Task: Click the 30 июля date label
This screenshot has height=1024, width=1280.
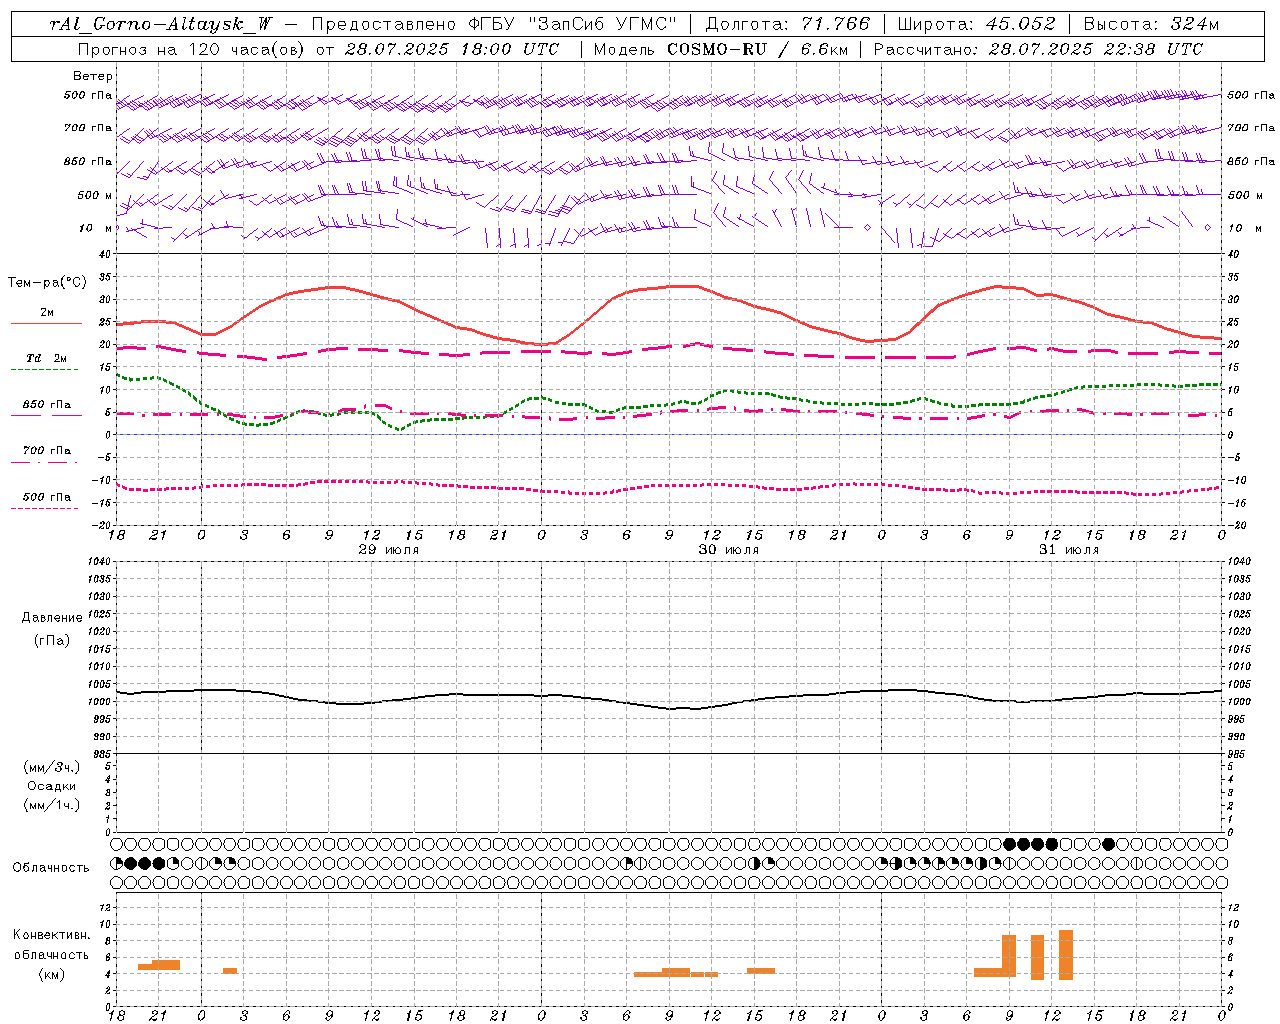Action: tap(728, 550)
